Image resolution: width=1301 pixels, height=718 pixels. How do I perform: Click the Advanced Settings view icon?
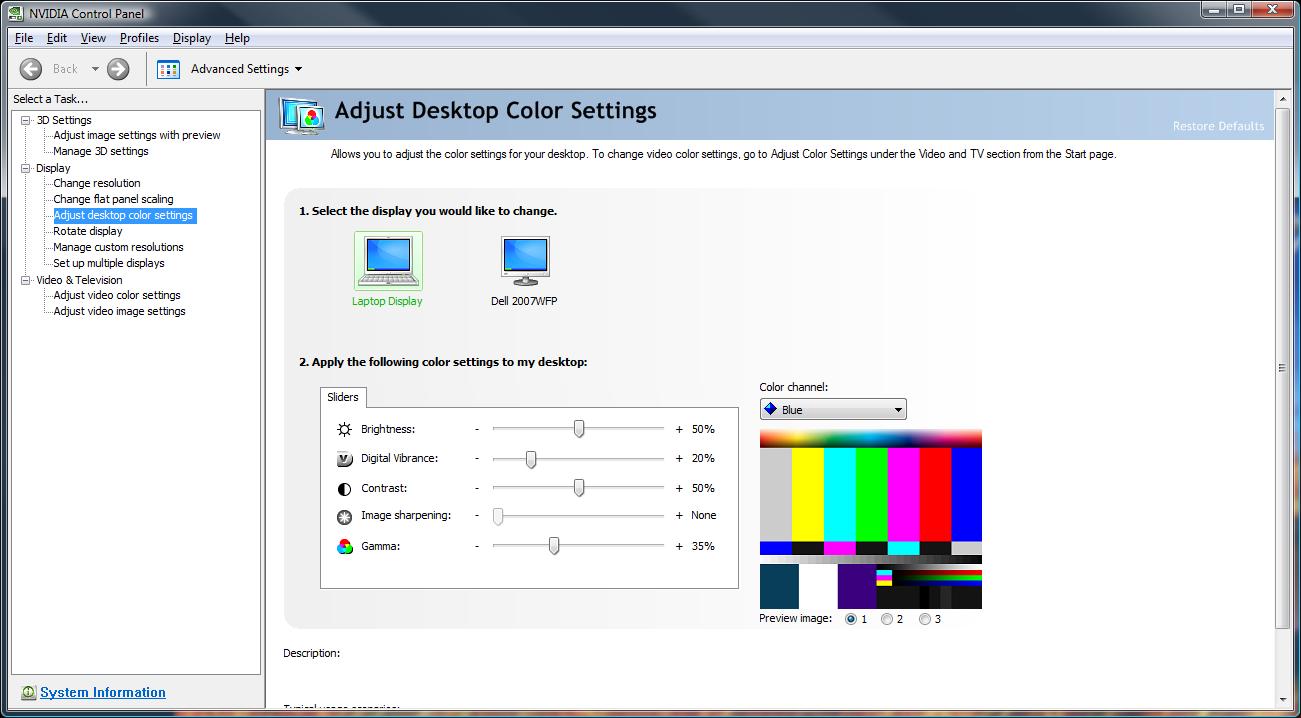(168, 69)
